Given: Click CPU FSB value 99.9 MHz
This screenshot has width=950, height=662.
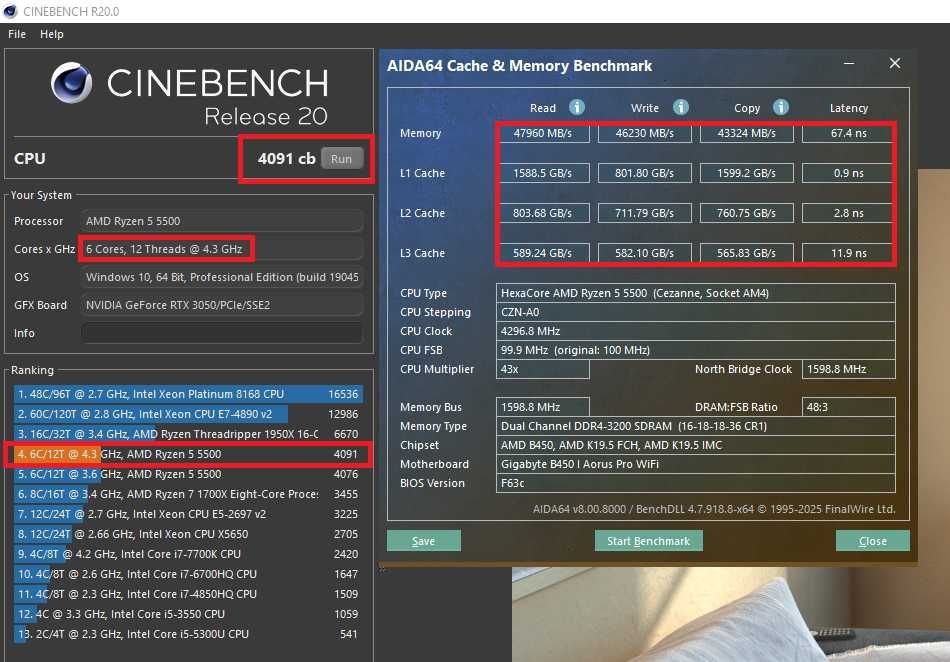Looking at the screenshot, I should pyautogui.click(x=696, y=350).
